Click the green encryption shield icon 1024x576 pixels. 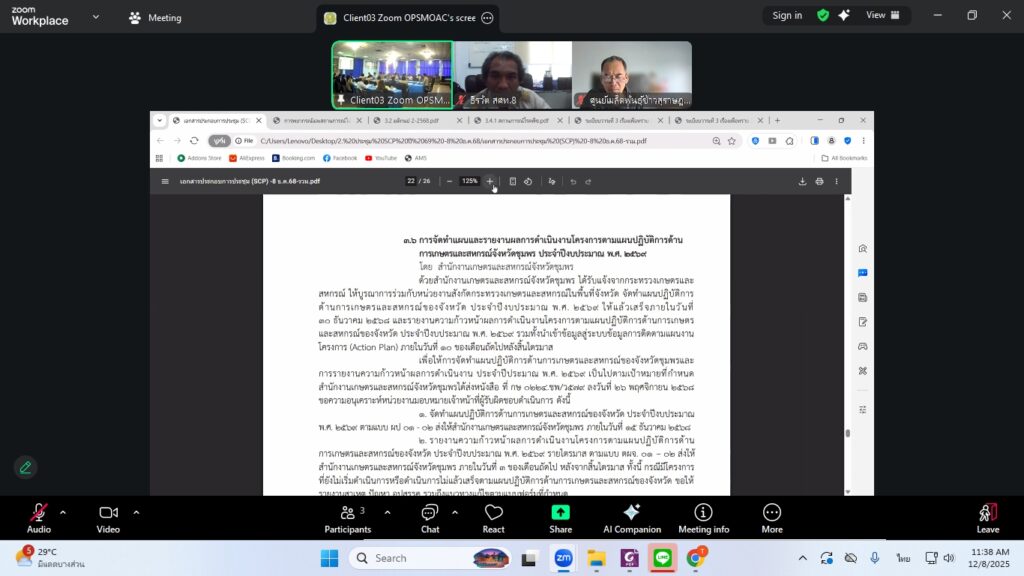[x=822, y=15]
